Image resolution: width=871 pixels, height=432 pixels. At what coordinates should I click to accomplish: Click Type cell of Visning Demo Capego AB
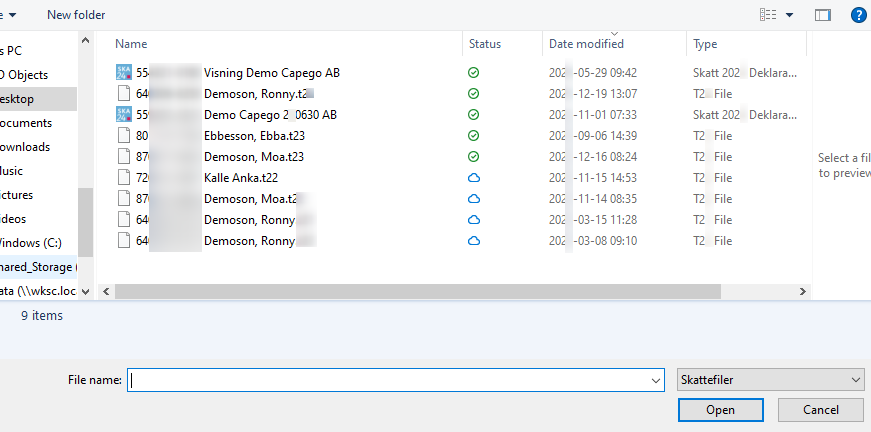[745, 73]
